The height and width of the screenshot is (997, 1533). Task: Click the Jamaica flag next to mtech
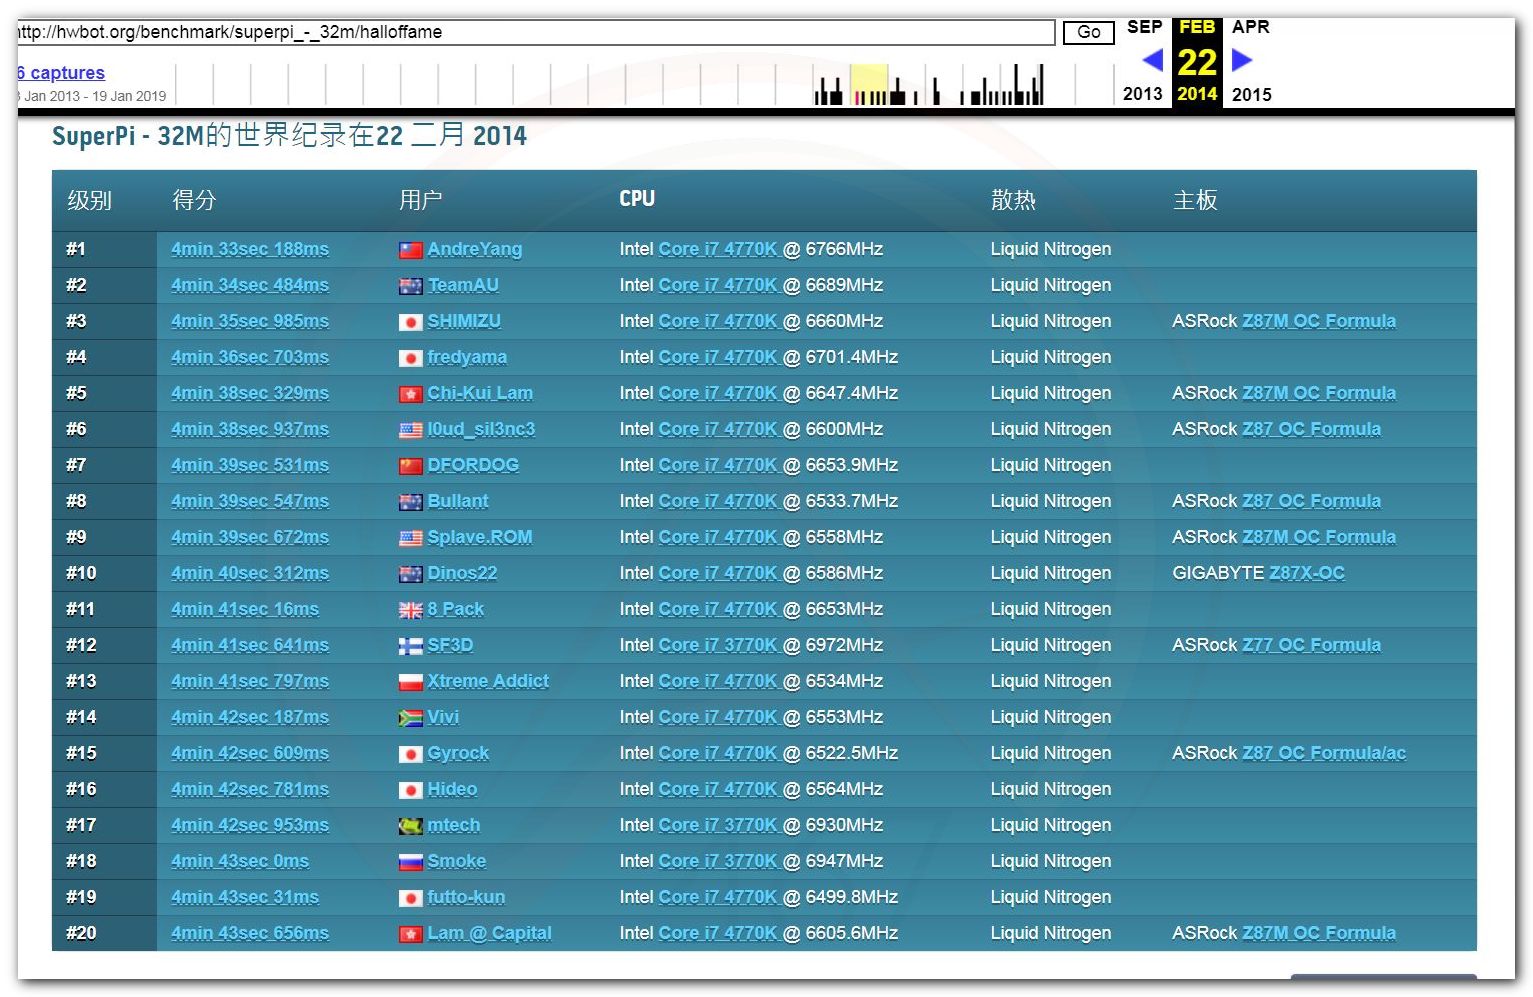coord(410,826)
